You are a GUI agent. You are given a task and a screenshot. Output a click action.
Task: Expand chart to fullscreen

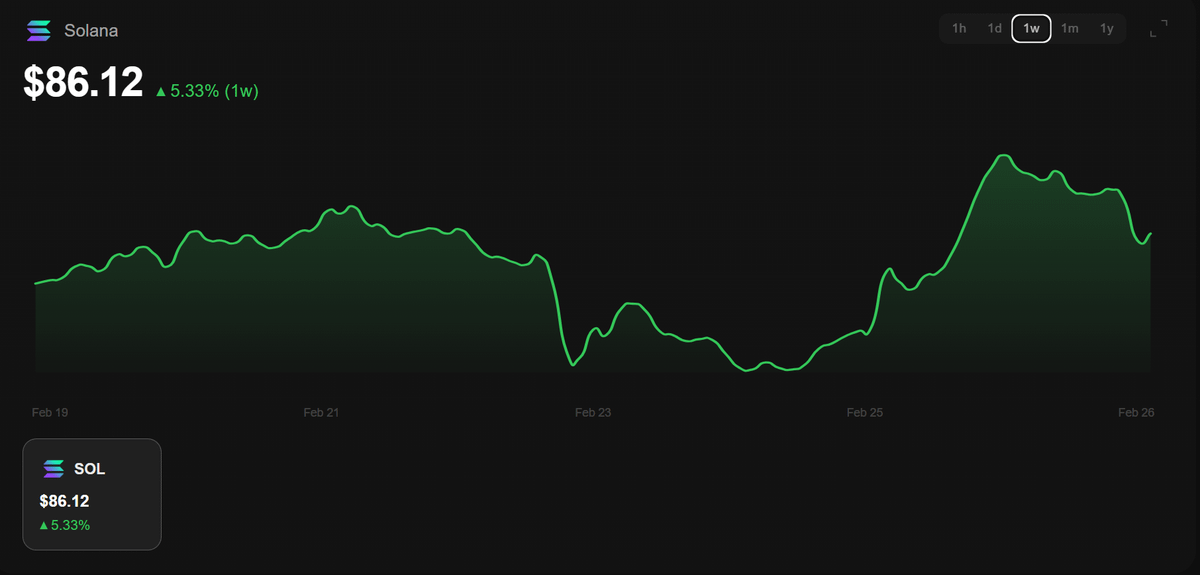pyautogui.click(x=1159, y=29)
